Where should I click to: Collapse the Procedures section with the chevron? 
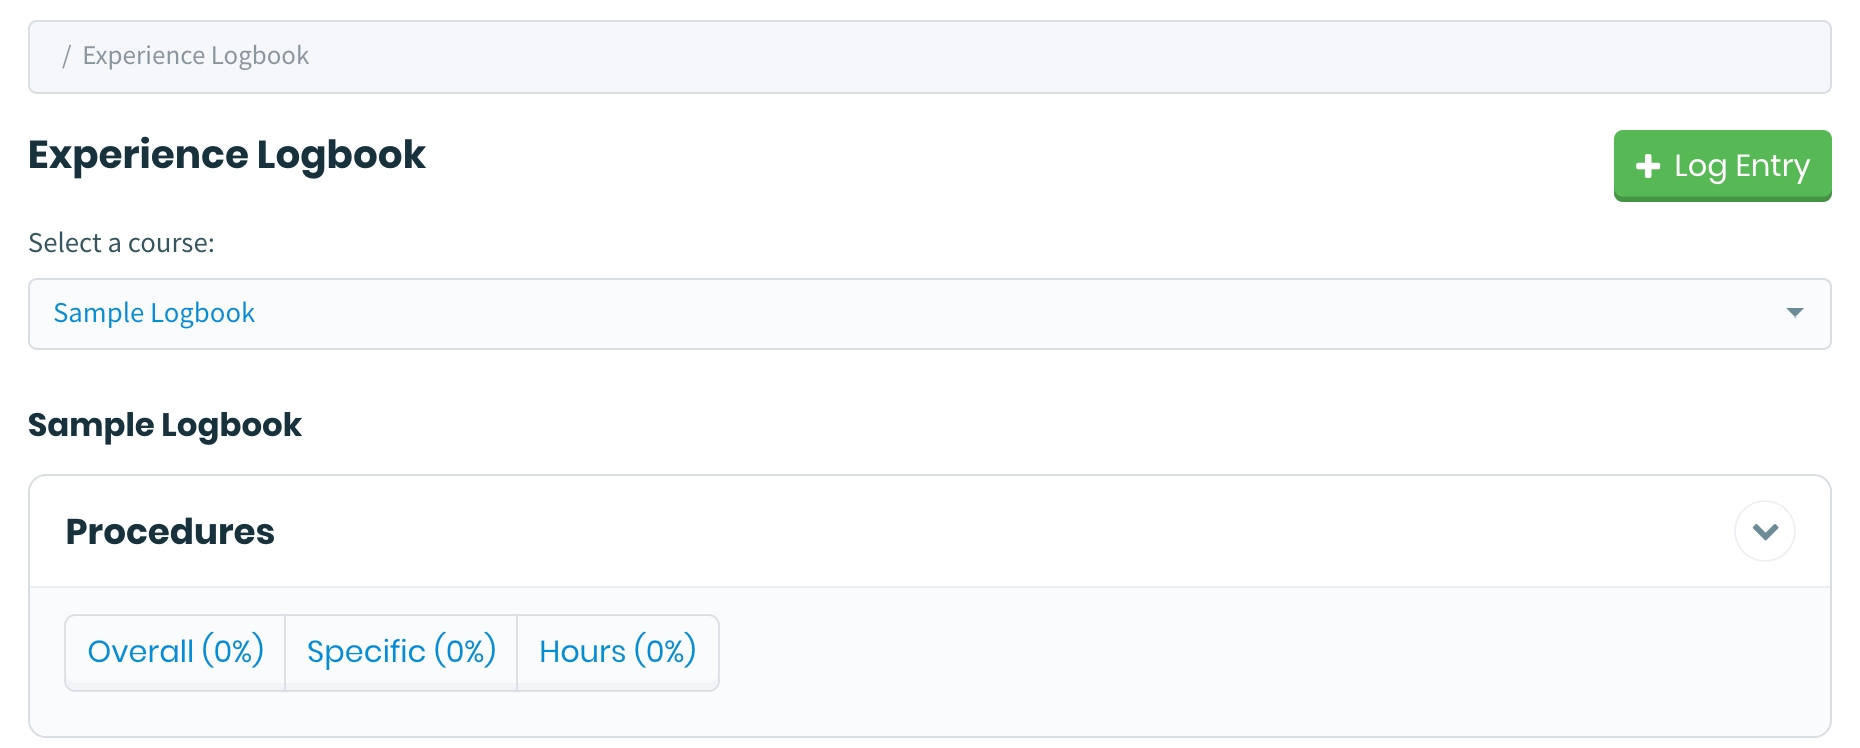point(1765,531)
